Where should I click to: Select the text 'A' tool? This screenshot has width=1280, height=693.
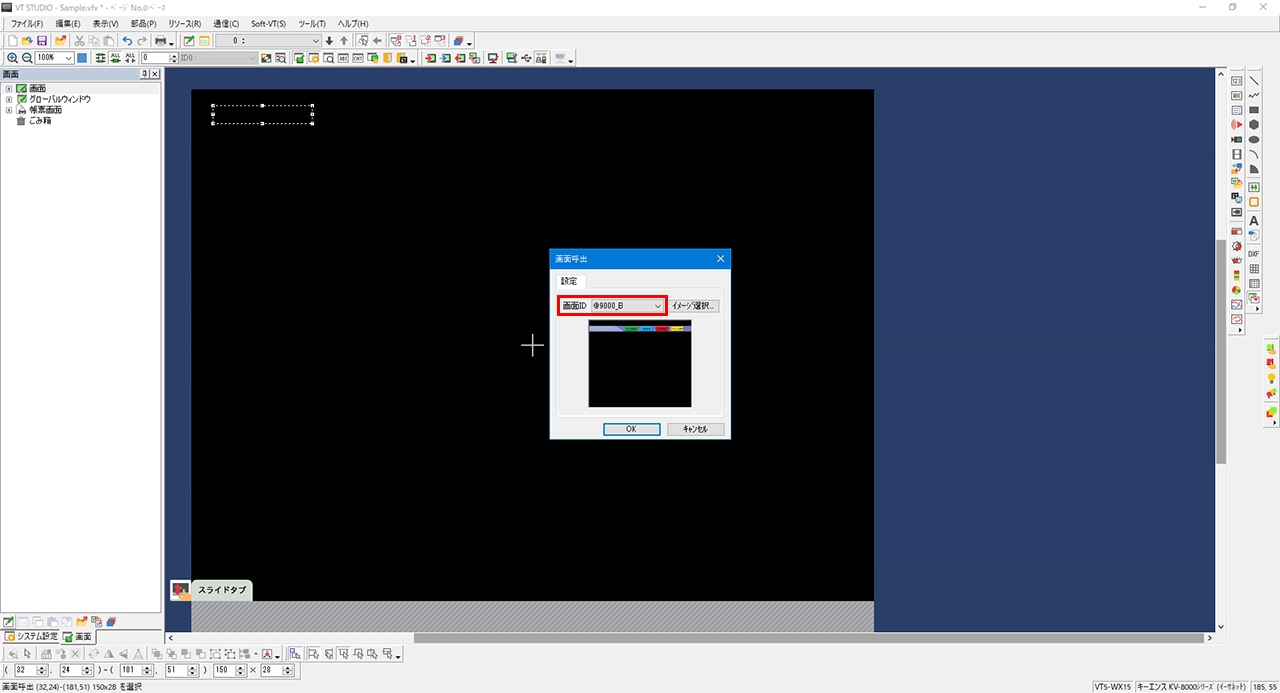pos(1254,221)
